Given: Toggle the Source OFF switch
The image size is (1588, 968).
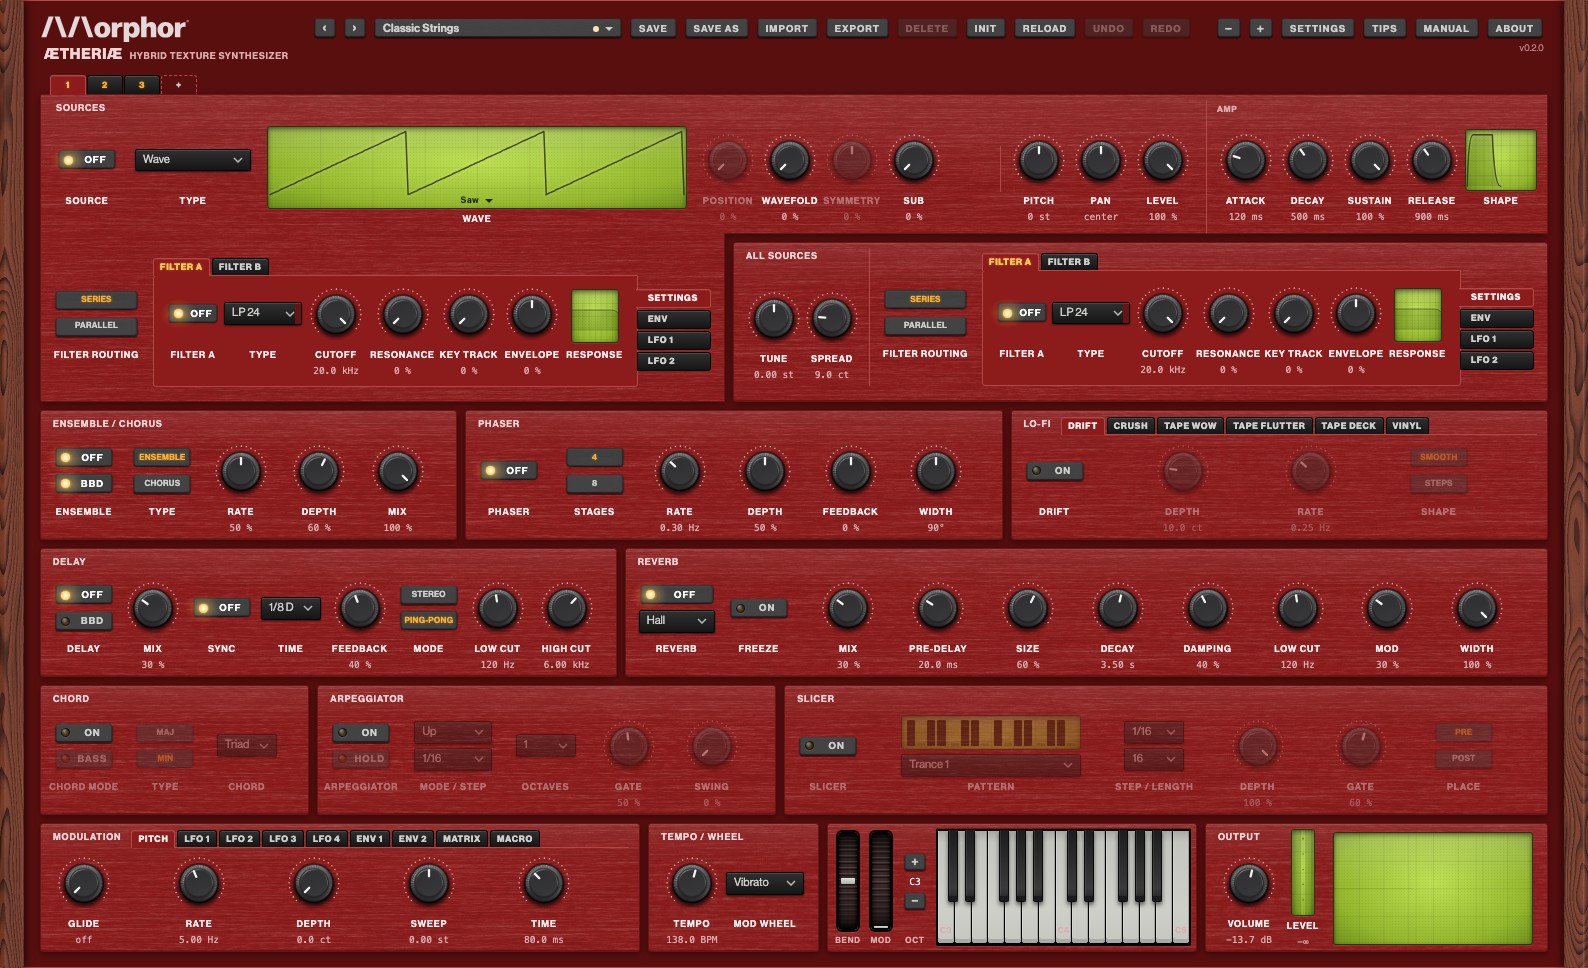Looking at the screenshot, I should pyautogui.click(x=86, y=160).
